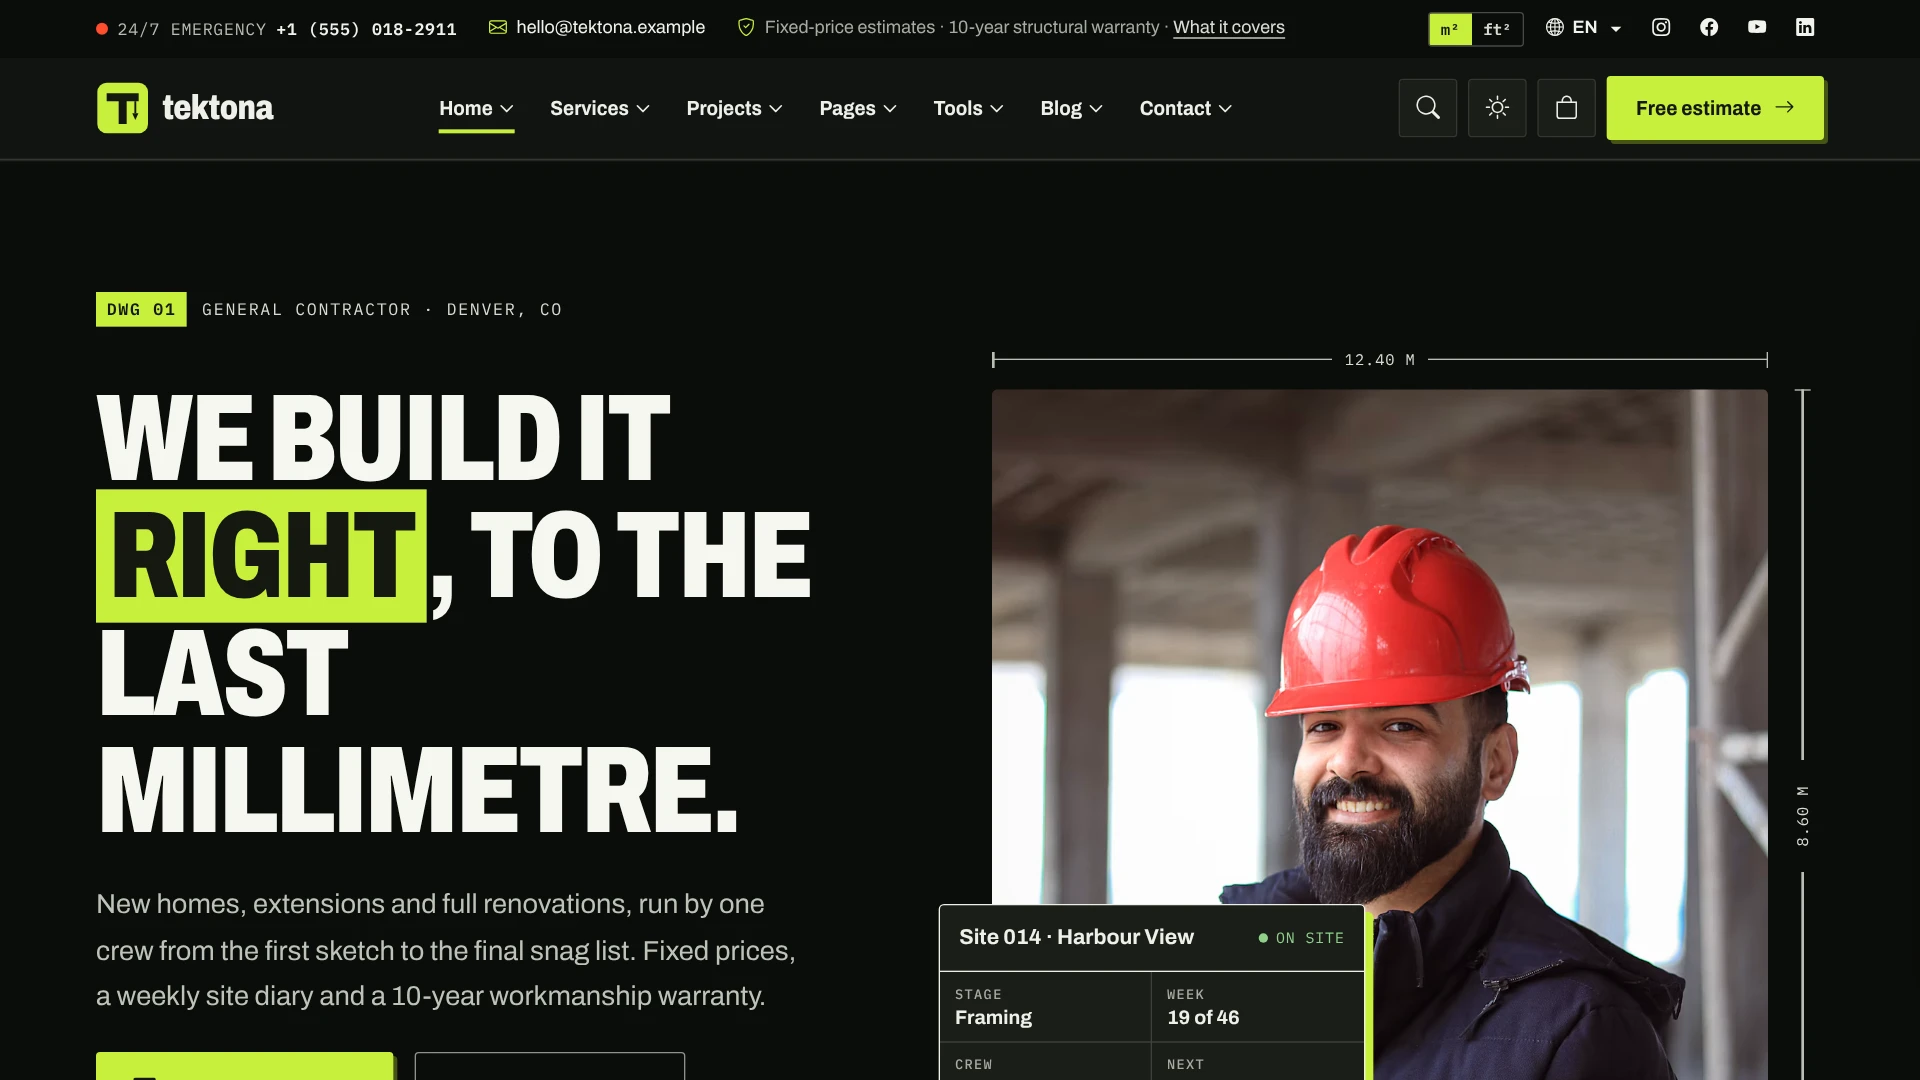Expand the Blog menu
This screenshot has width=1920, height=1080.
pyautogui.click(x=1071, y=108)
